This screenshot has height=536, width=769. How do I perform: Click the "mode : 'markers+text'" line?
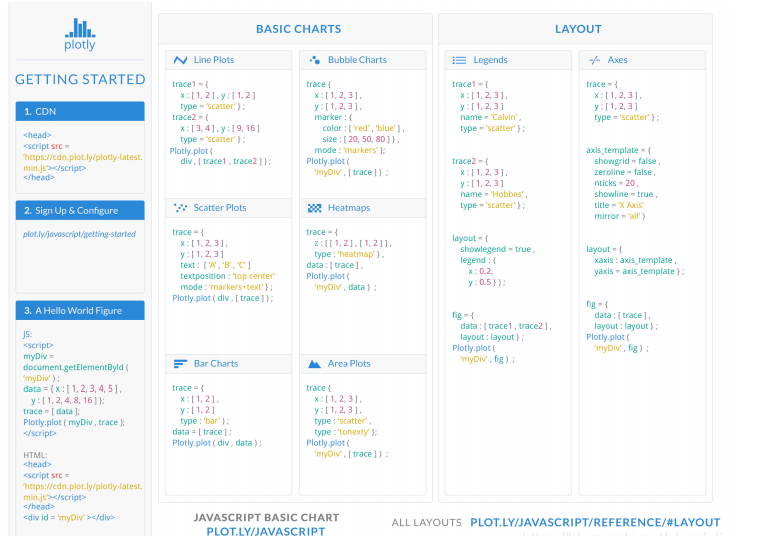(x=227, y=287)
